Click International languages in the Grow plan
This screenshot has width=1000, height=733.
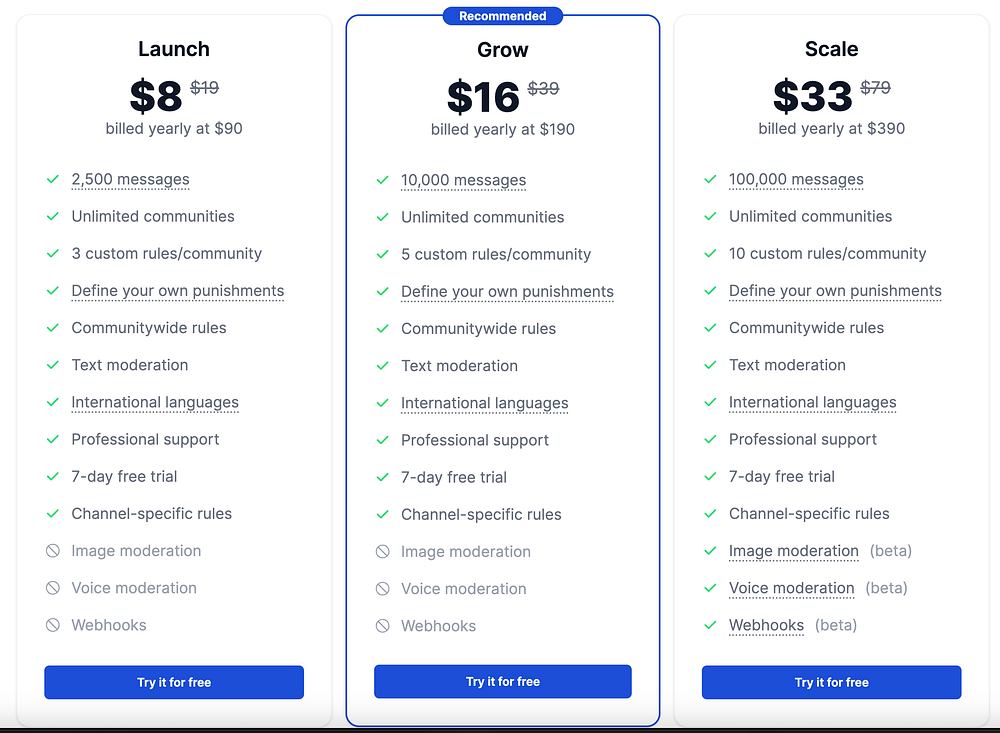(x=485, y=403)
